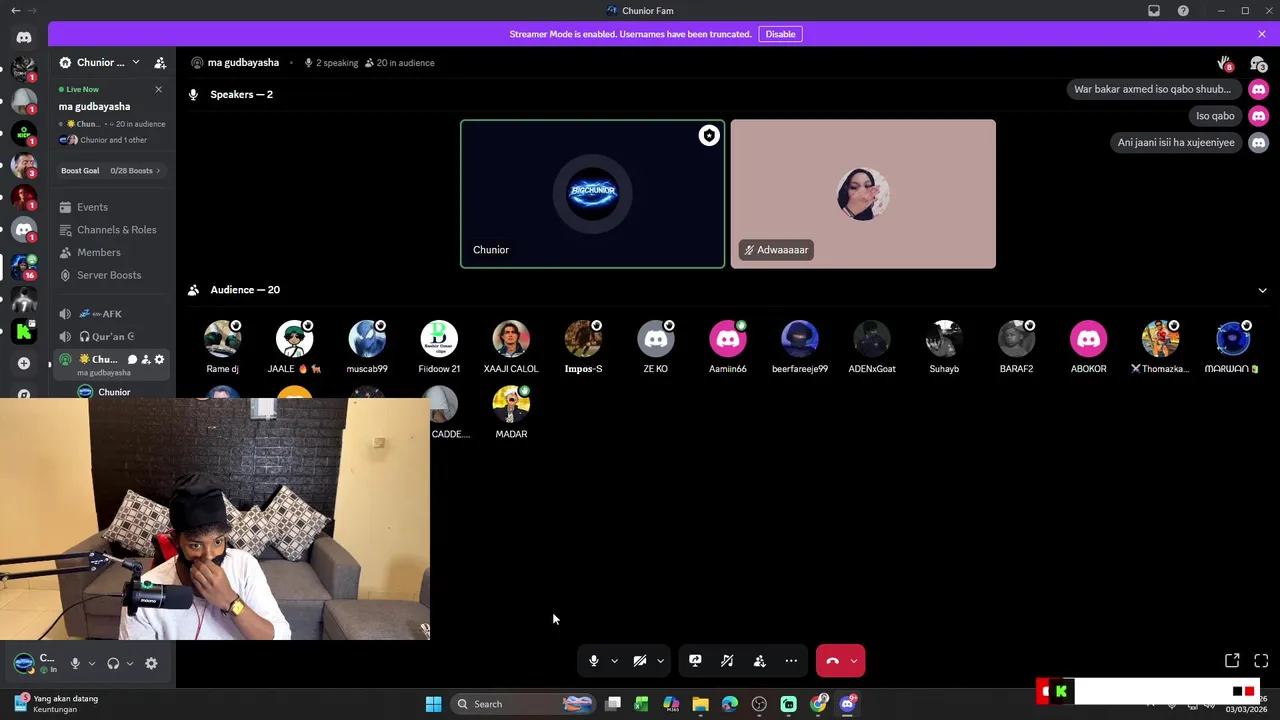Select the Chunior speaker tile
The width and height of the screenshot is (1280, 720).
(592, 194)
